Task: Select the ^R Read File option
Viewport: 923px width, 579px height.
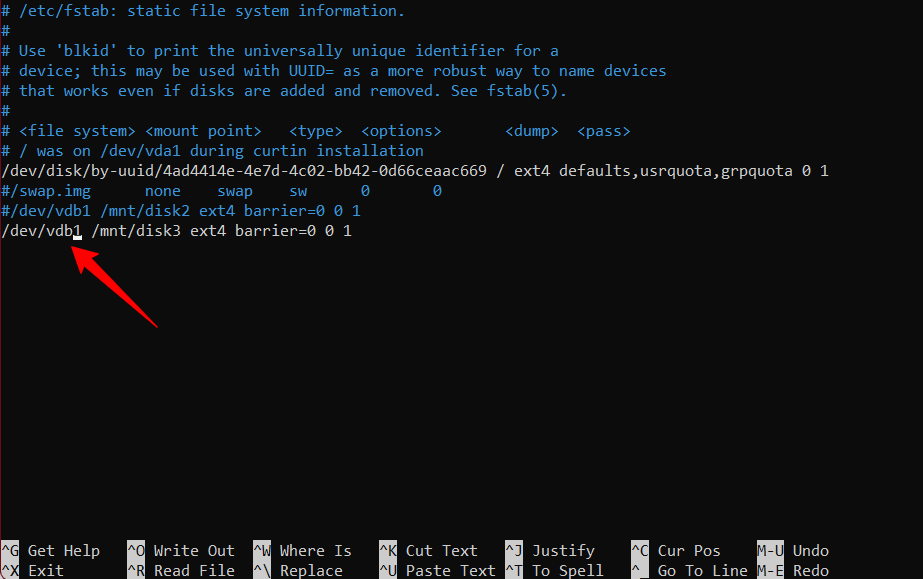Action: tap(181, 570)
